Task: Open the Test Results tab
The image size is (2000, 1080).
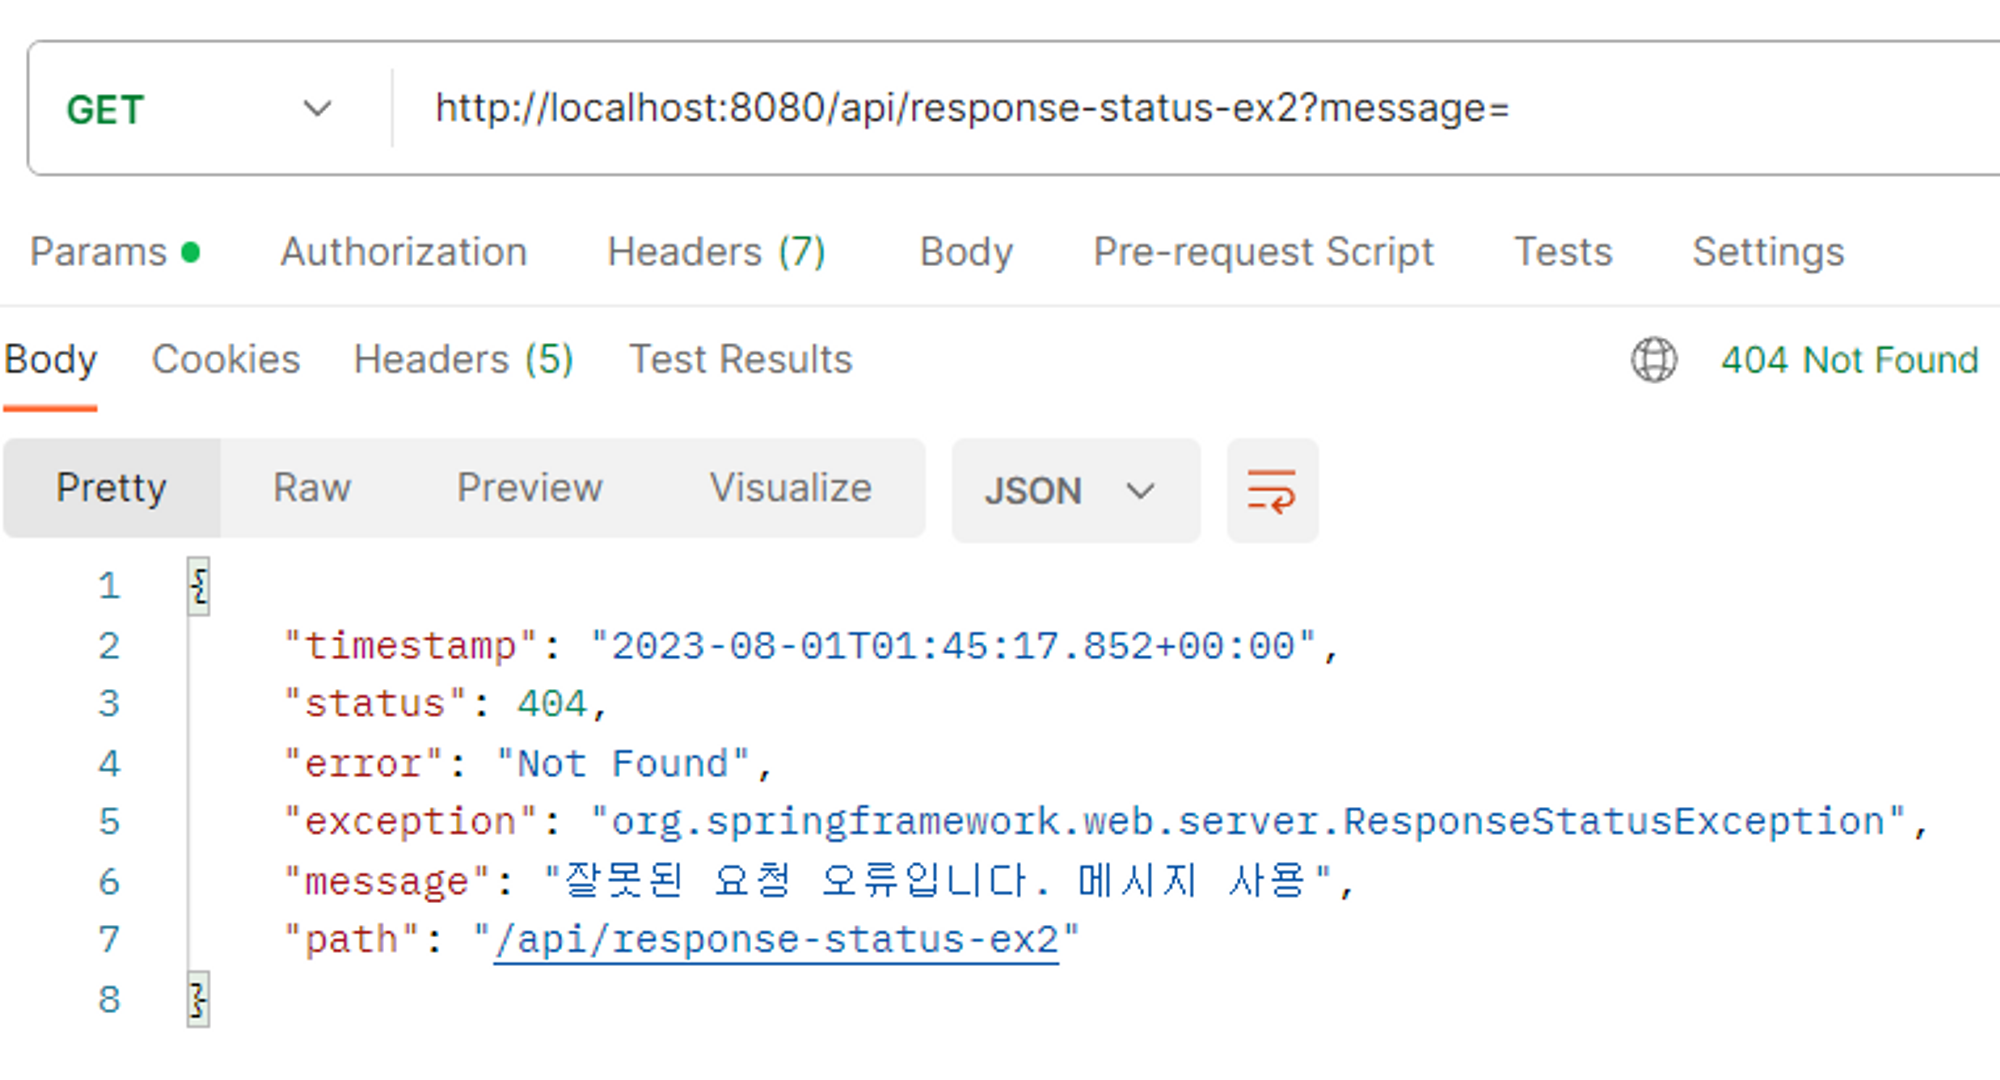Action: point(740,360)
